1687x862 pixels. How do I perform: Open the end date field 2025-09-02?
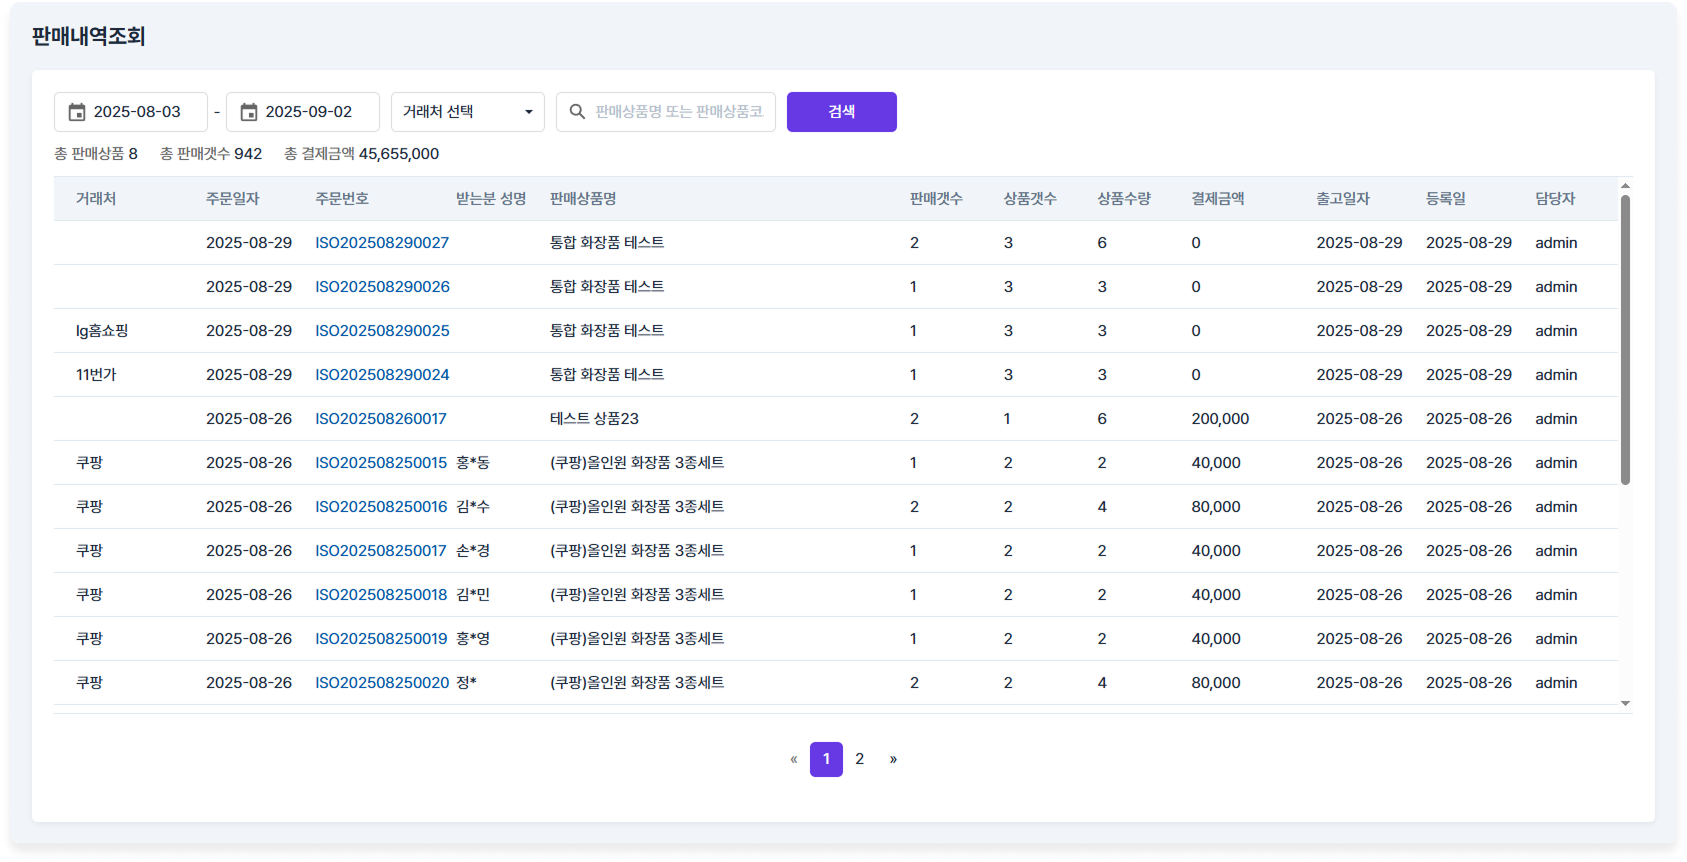point(309,112)
